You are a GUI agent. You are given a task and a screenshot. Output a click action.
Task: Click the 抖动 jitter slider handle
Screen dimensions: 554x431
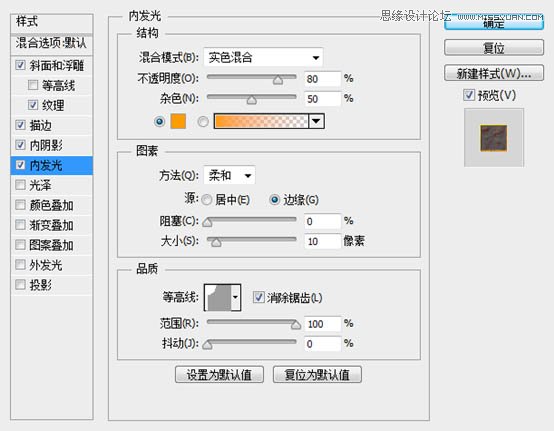pyautogui.click(x=207, y=344)
